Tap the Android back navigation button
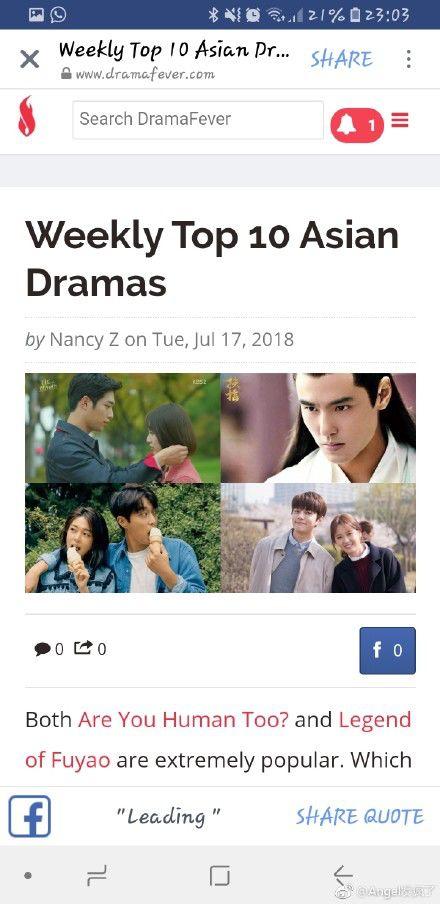The image size is (440, 904). pyautogui.click(x=344, y=876)
